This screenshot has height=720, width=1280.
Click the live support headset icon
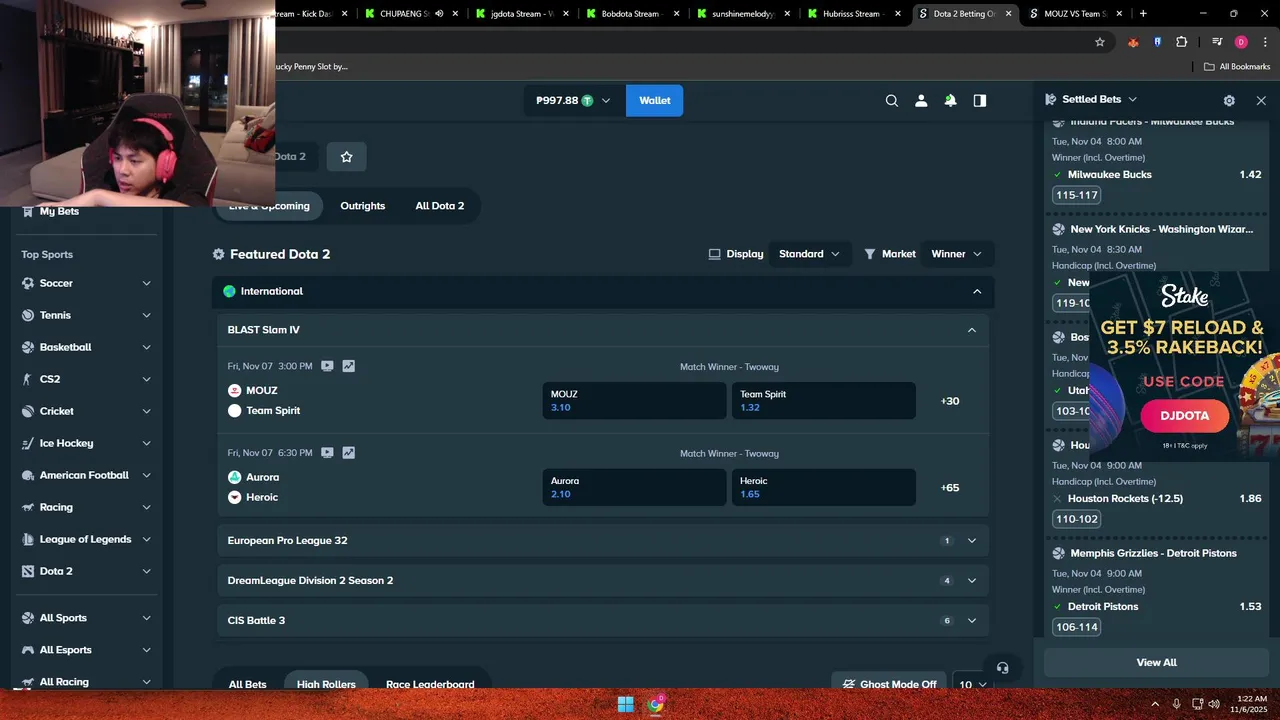1003,668
